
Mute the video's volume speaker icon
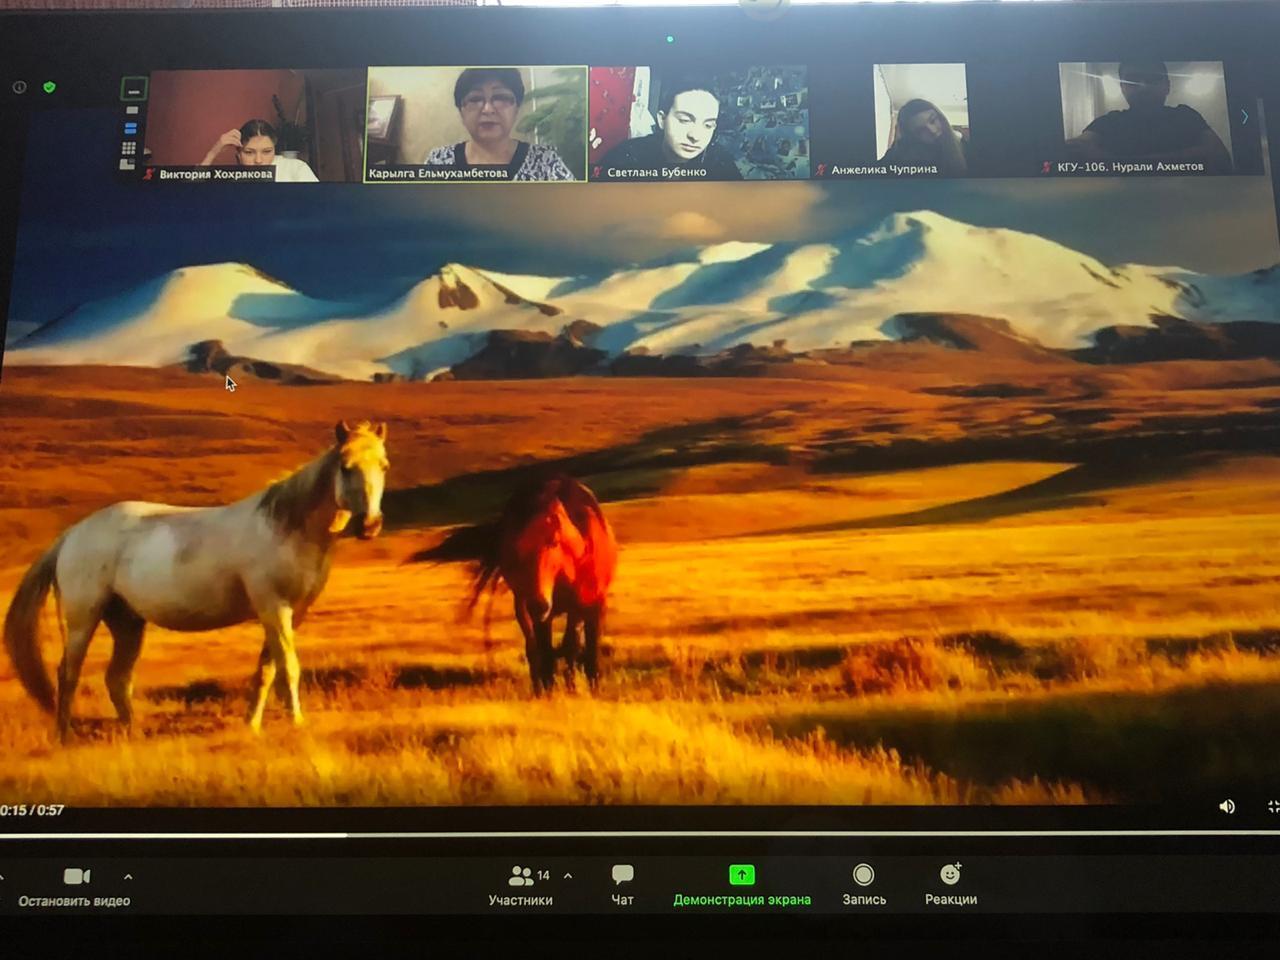1227,806
